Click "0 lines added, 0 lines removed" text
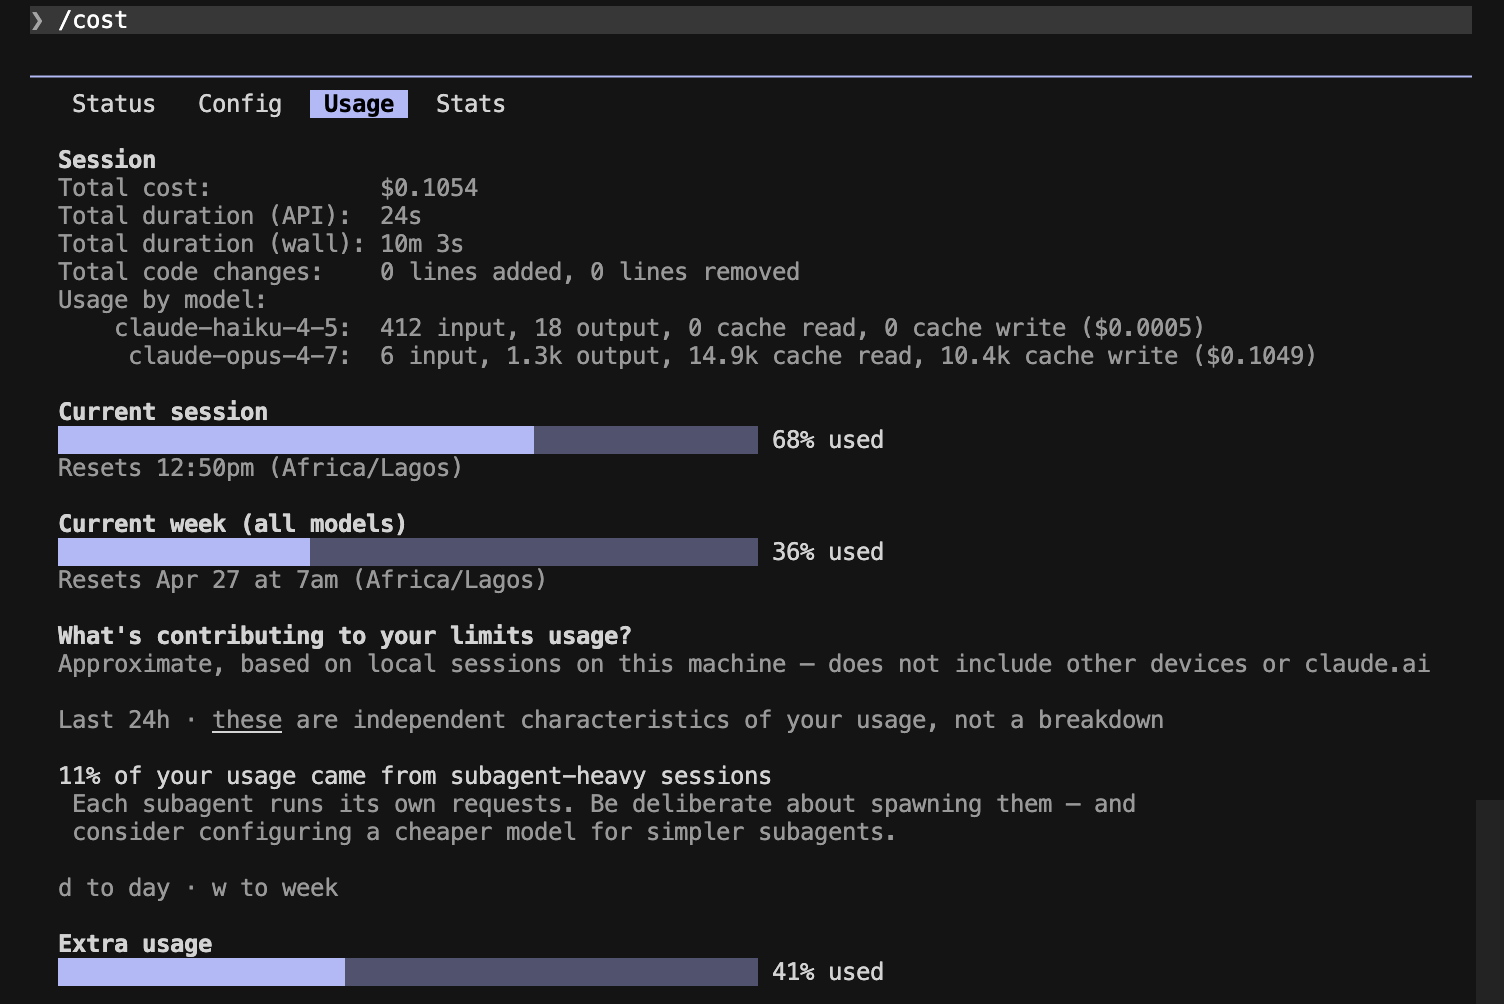 coord(590,272)
